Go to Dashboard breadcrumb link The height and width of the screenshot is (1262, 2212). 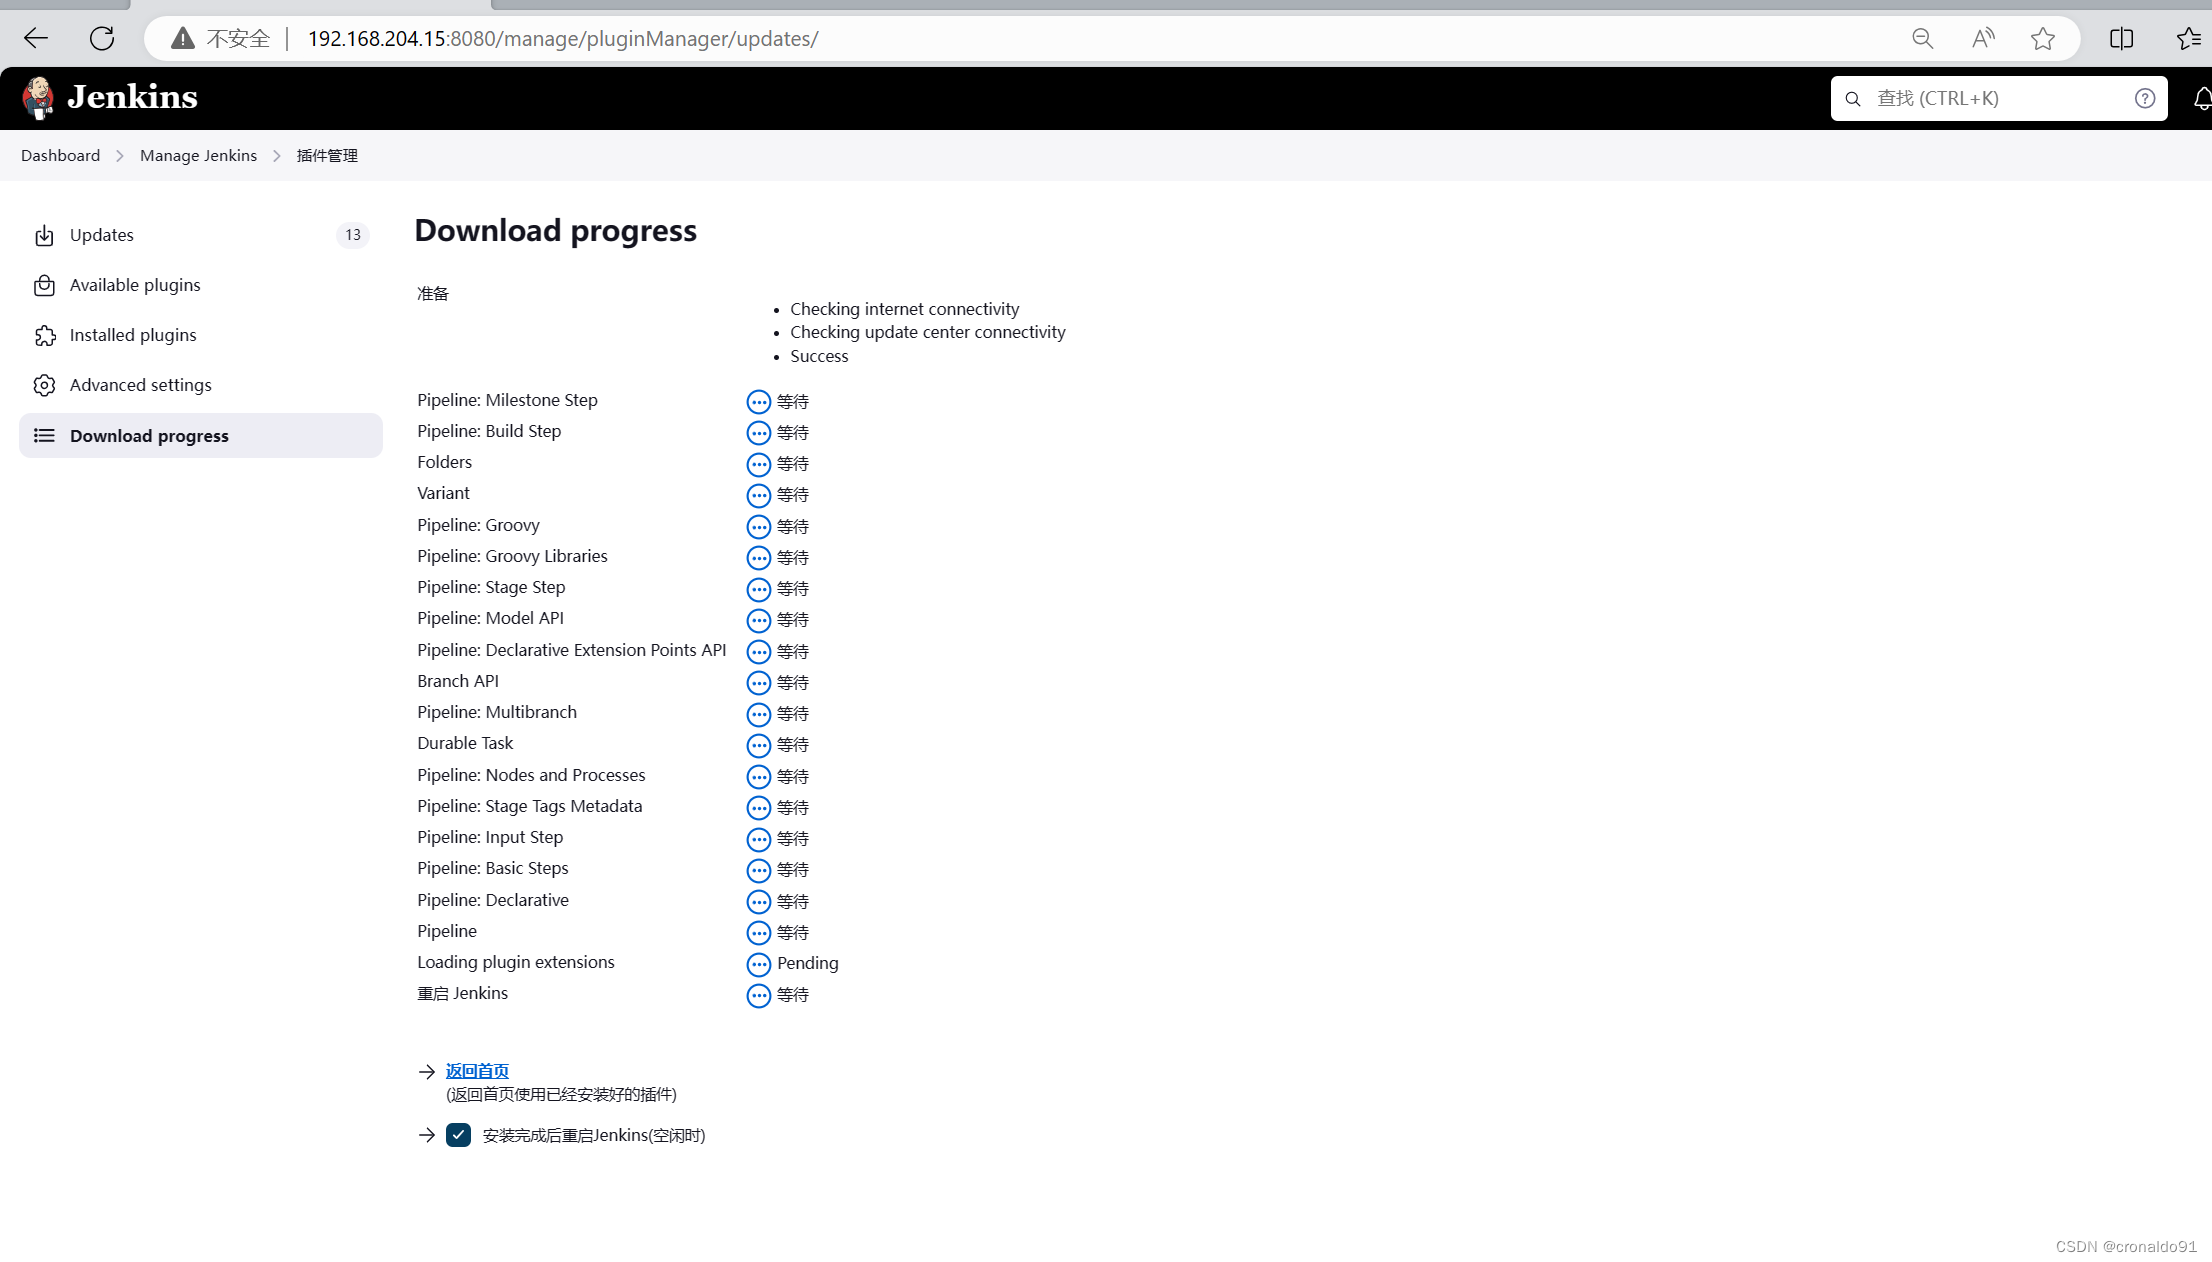(61, 156)
